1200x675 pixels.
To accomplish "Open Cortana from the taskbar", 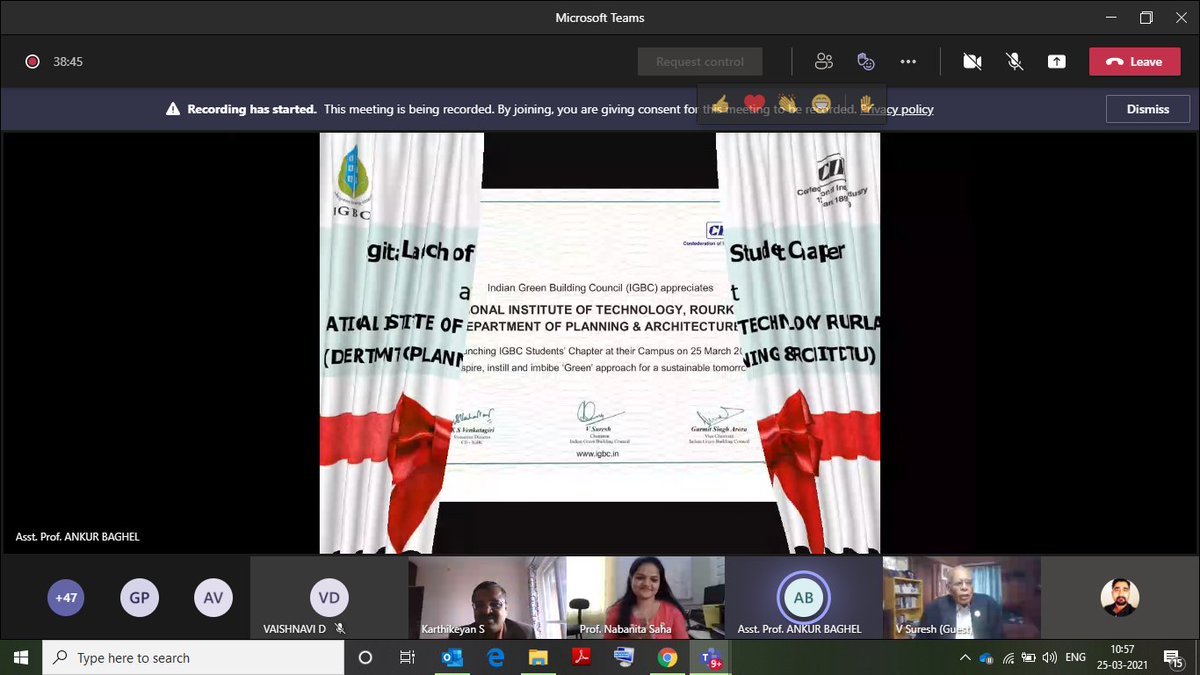I will click(365, 658).
